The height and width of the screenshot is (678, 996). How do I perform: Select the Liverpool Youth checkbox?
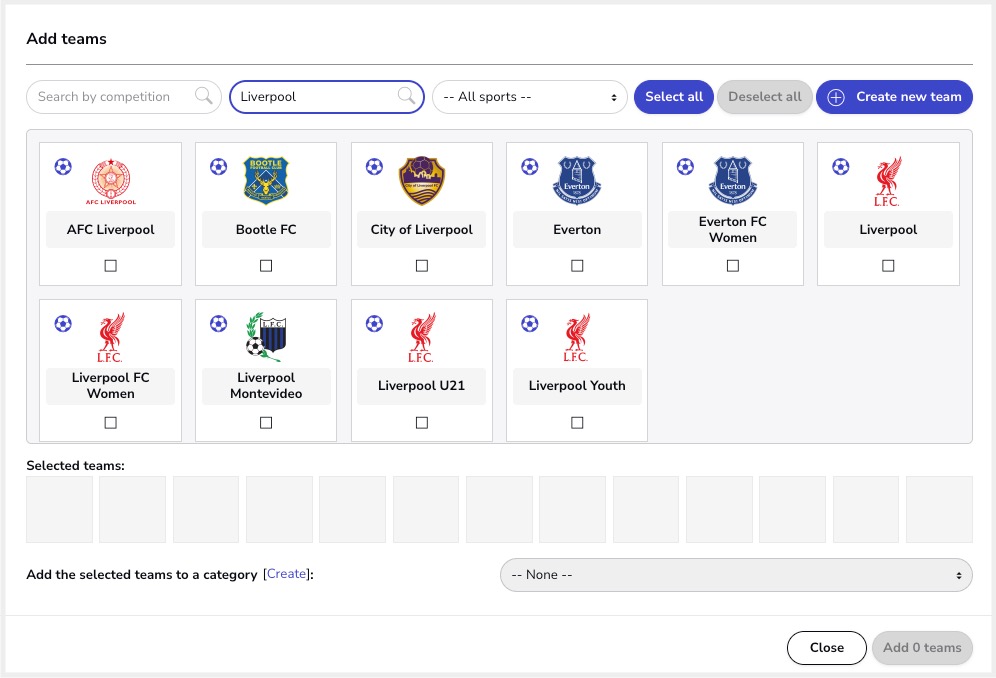pyautogui.click(x=577, y=423)
